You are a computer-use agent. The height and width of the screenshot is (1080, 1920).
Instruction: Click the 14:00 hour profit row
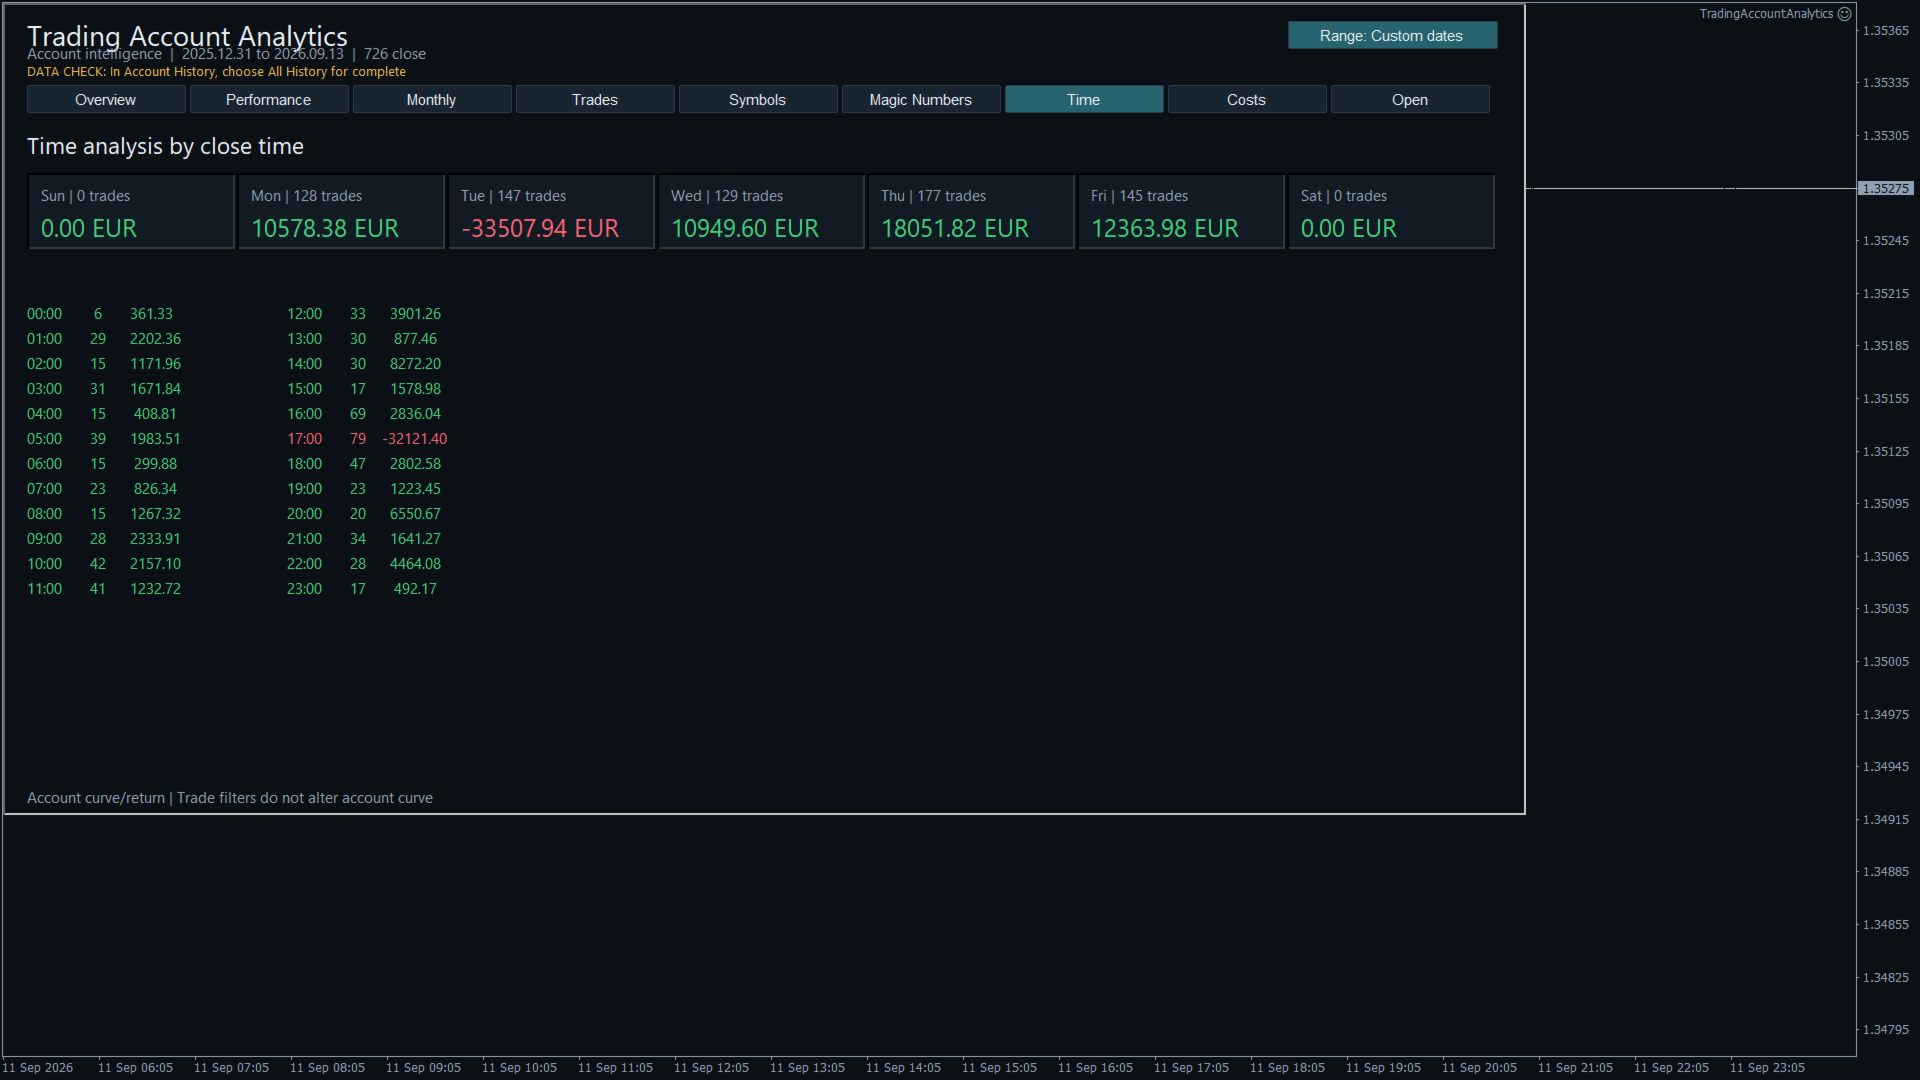tap(364, 364)
